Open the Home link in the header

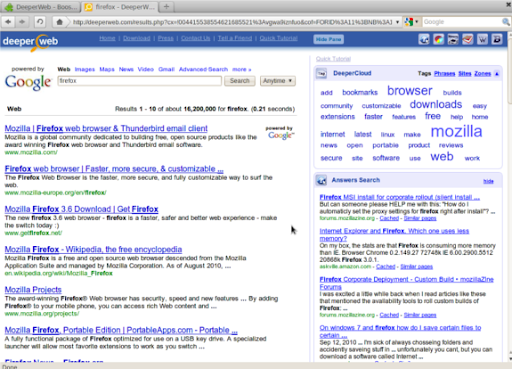coord(107,38)
